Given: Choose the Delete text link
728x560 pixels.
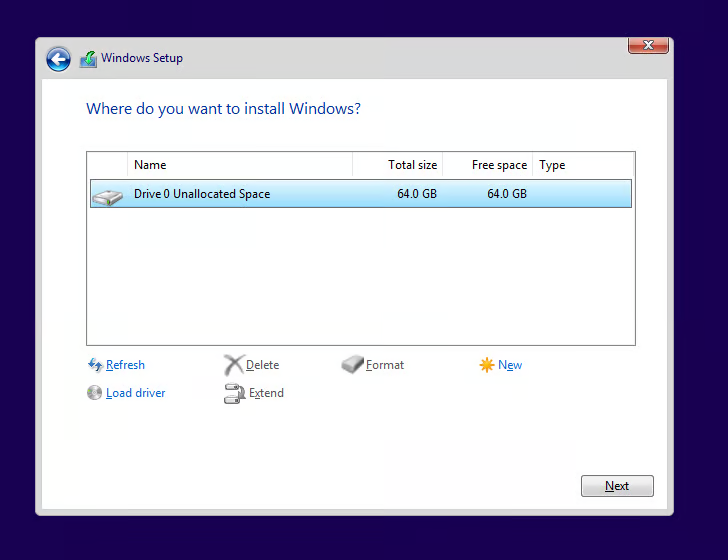Looking at the screenshot, I should (x=262, y=365).
